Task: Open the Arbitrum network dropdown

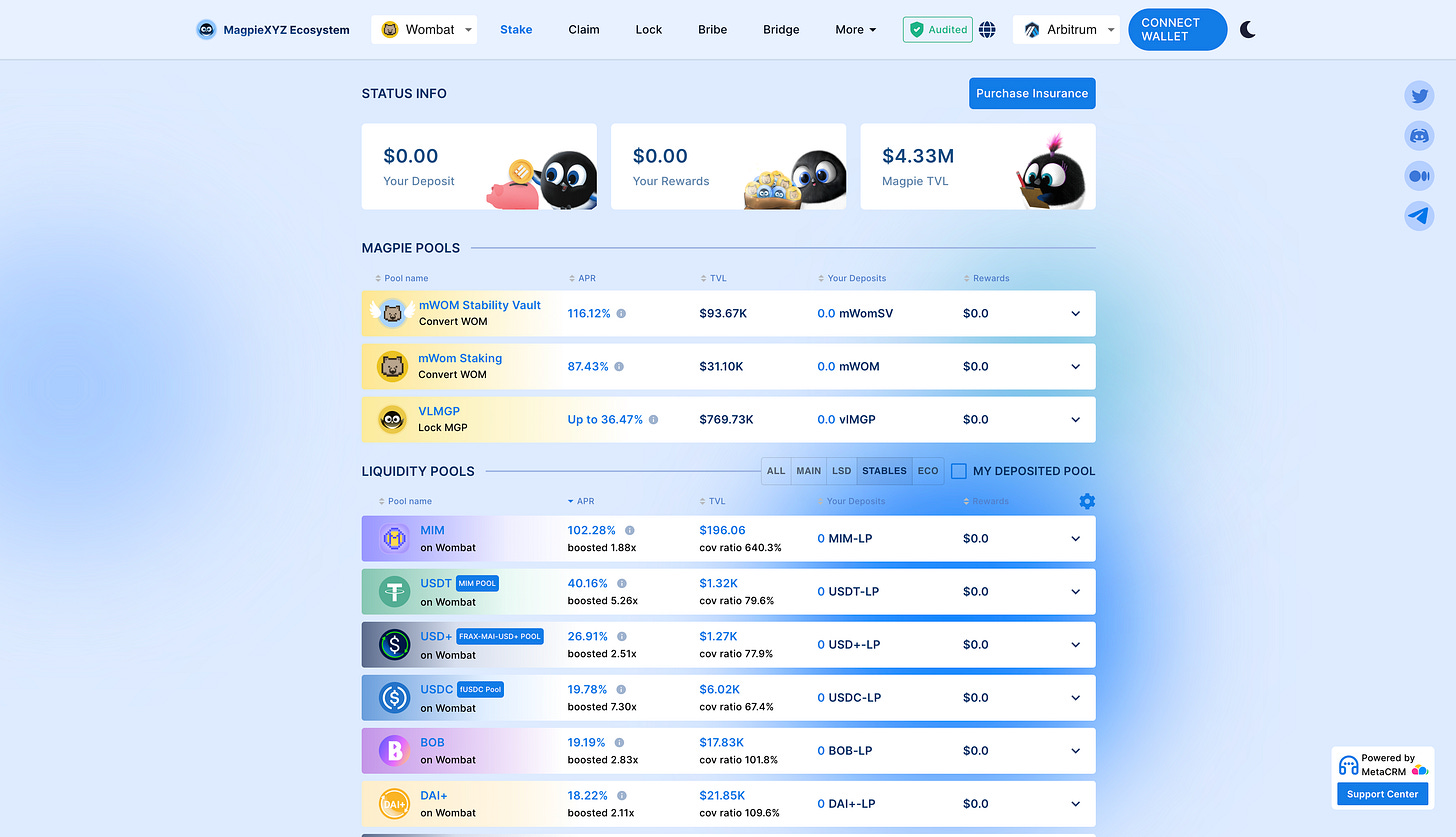Action: click(1066, 30)
